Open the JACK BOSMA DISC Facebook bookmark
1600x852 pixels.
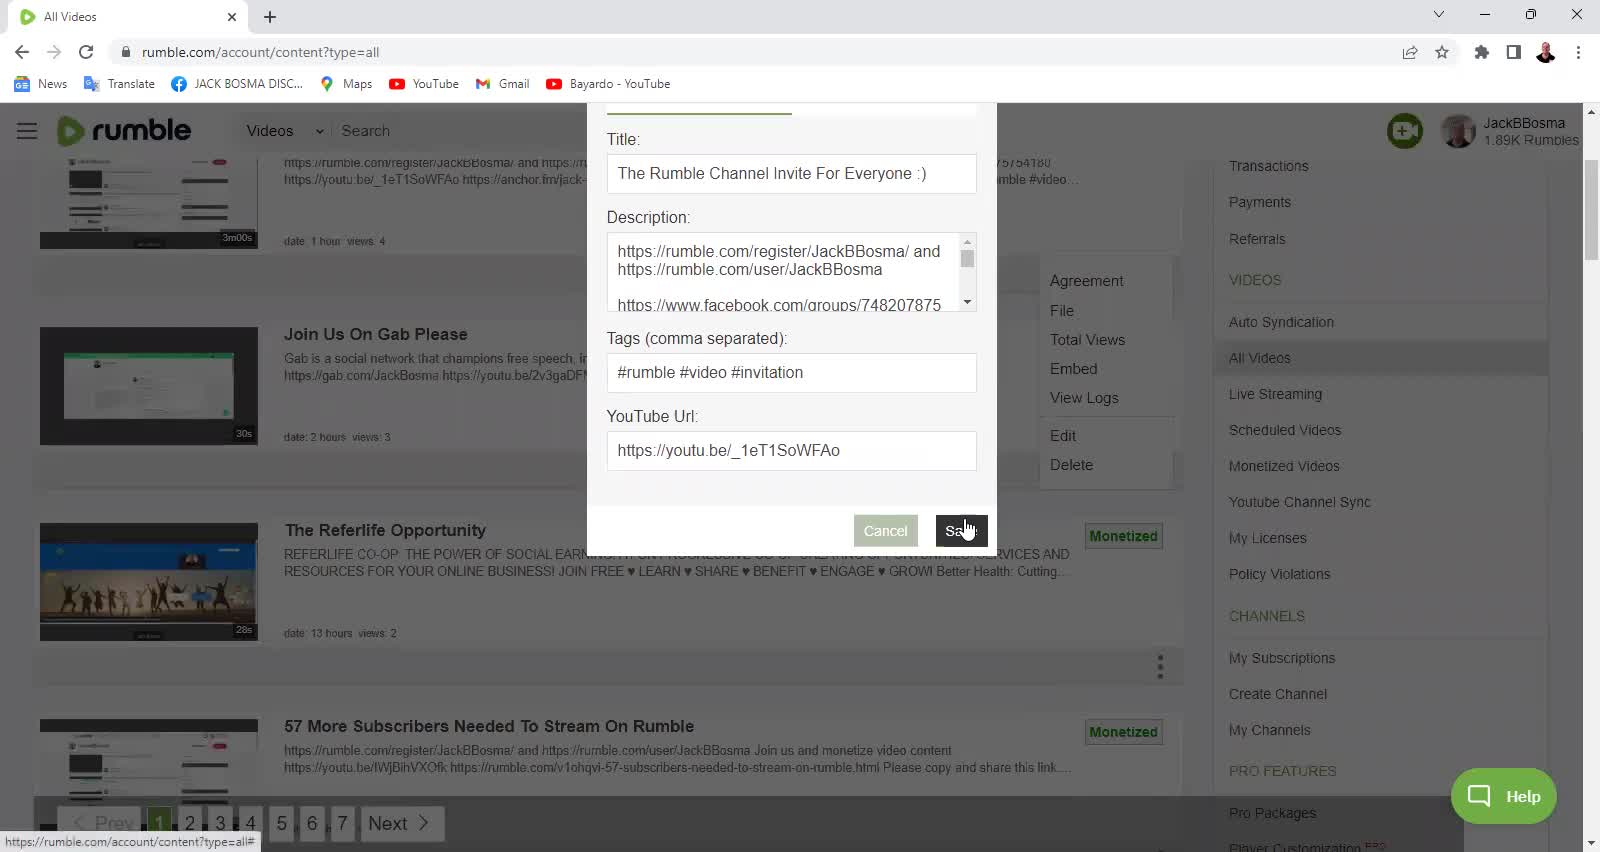pos(237,84)
